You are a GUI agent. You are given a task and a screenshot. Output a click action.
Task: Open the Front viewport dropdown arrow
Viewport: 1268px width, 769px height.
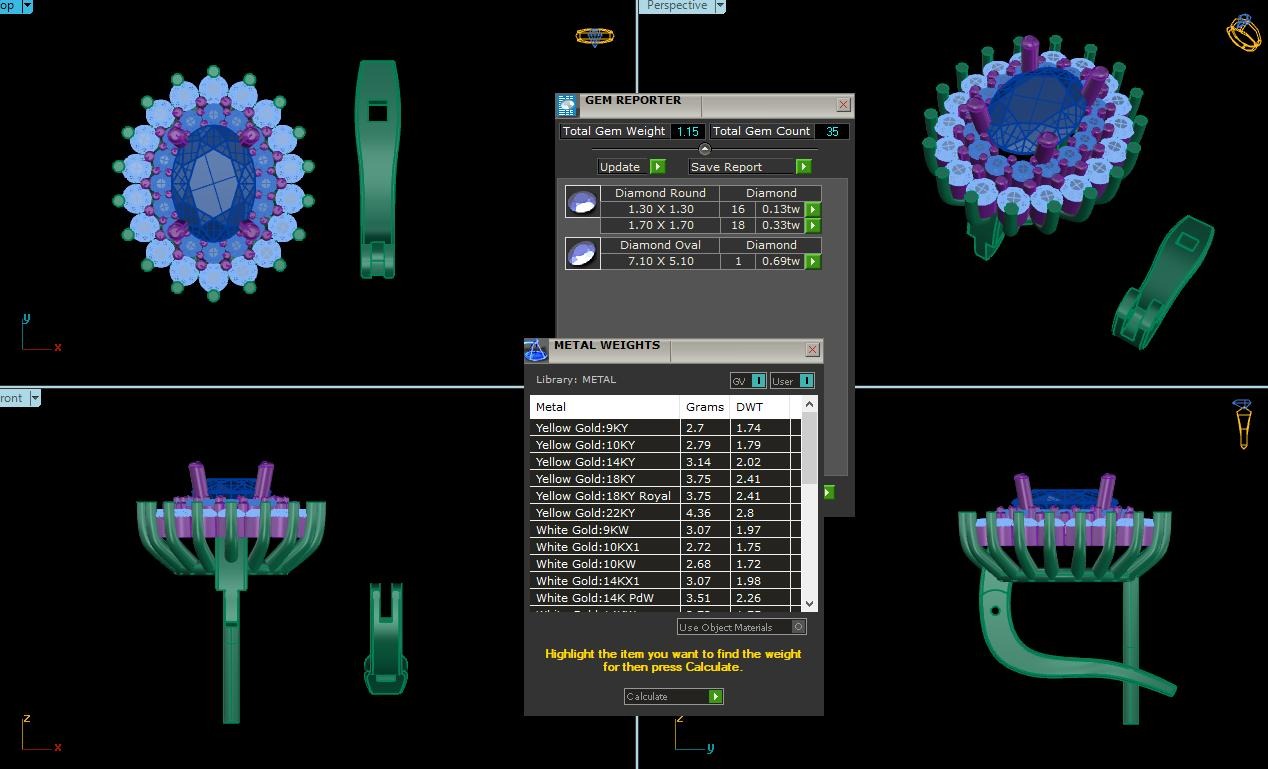click(x=35, y=398)
